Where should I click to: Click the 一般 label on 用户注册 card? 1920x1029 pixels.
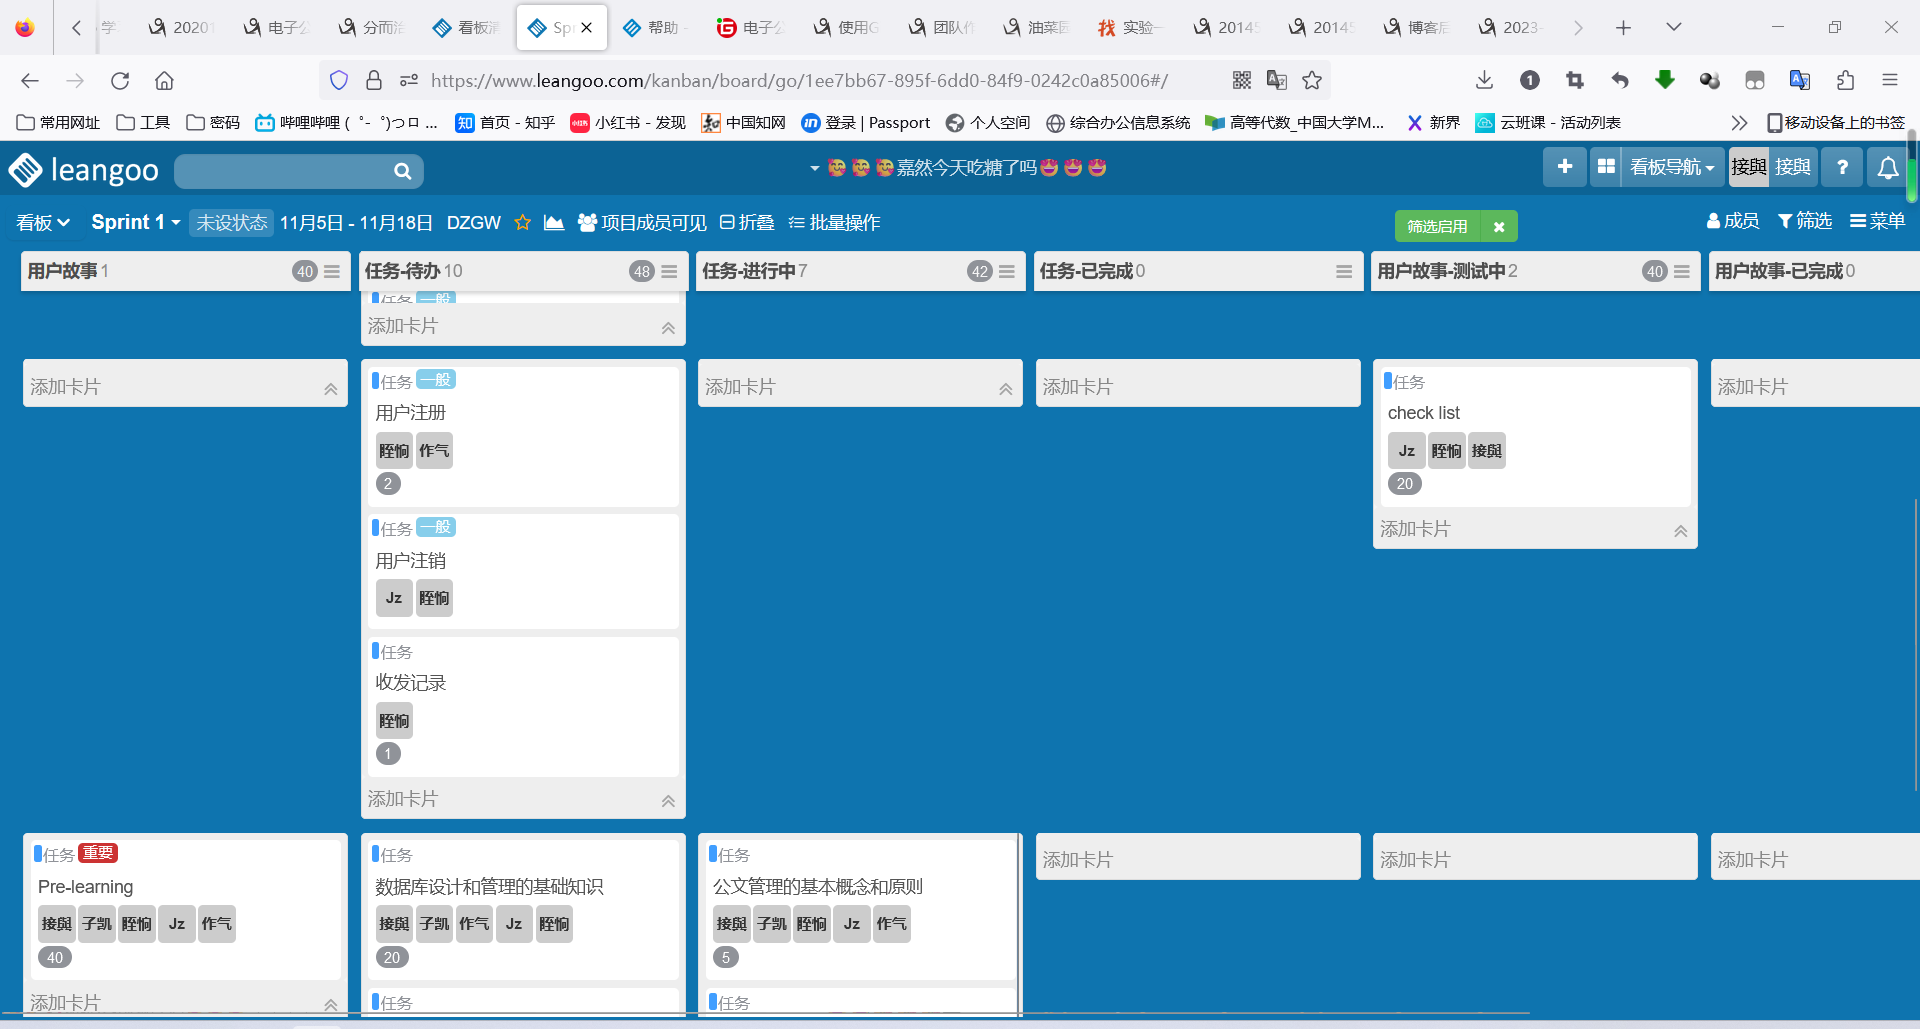click(x=436, y=380)
